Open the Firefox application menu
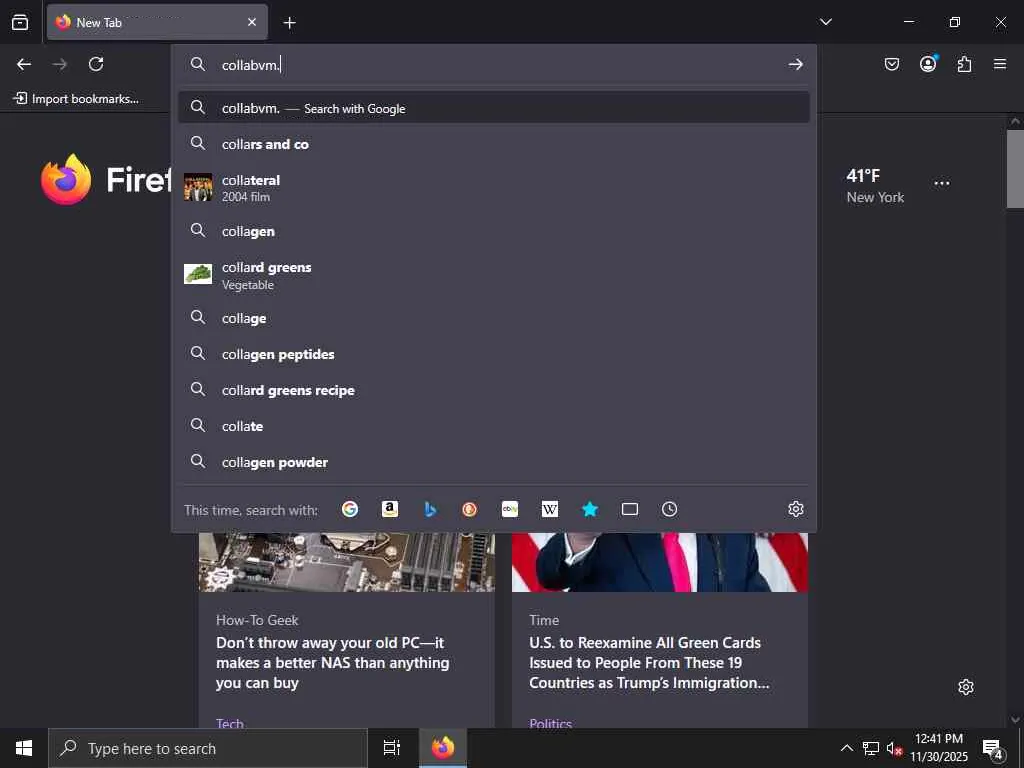 point(1000,64)
